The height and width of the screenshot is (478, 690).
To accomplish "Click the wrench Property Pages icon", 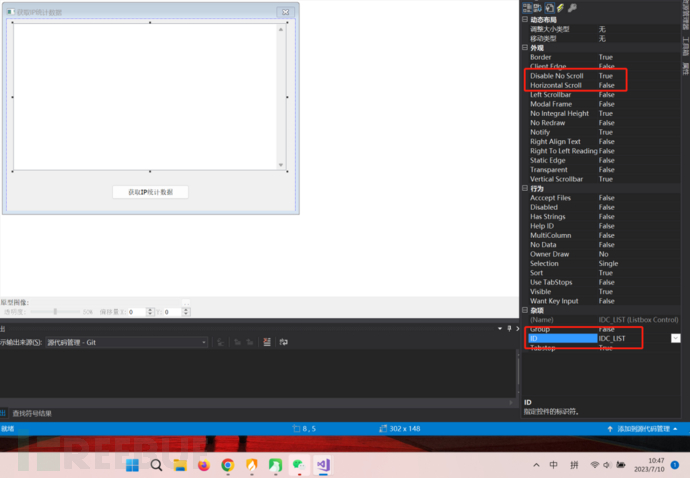I will point(572,8).
